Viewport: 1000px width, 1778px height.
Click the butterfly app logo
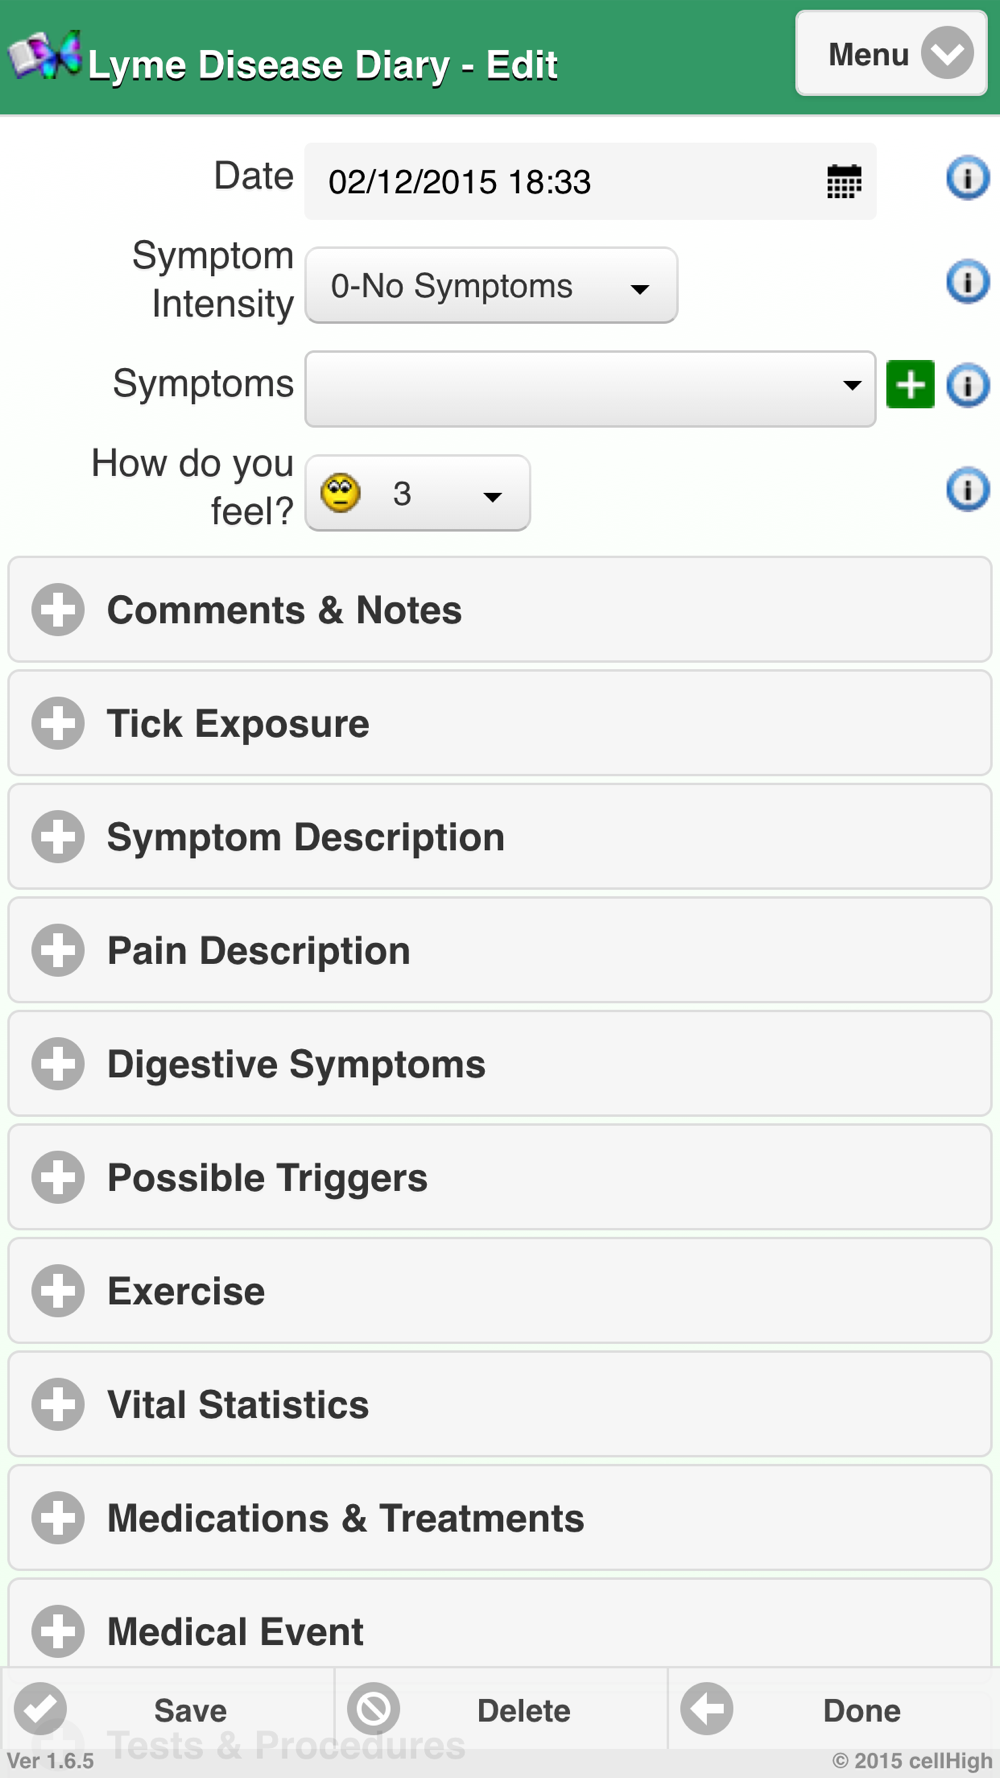[x=45, y=56]
